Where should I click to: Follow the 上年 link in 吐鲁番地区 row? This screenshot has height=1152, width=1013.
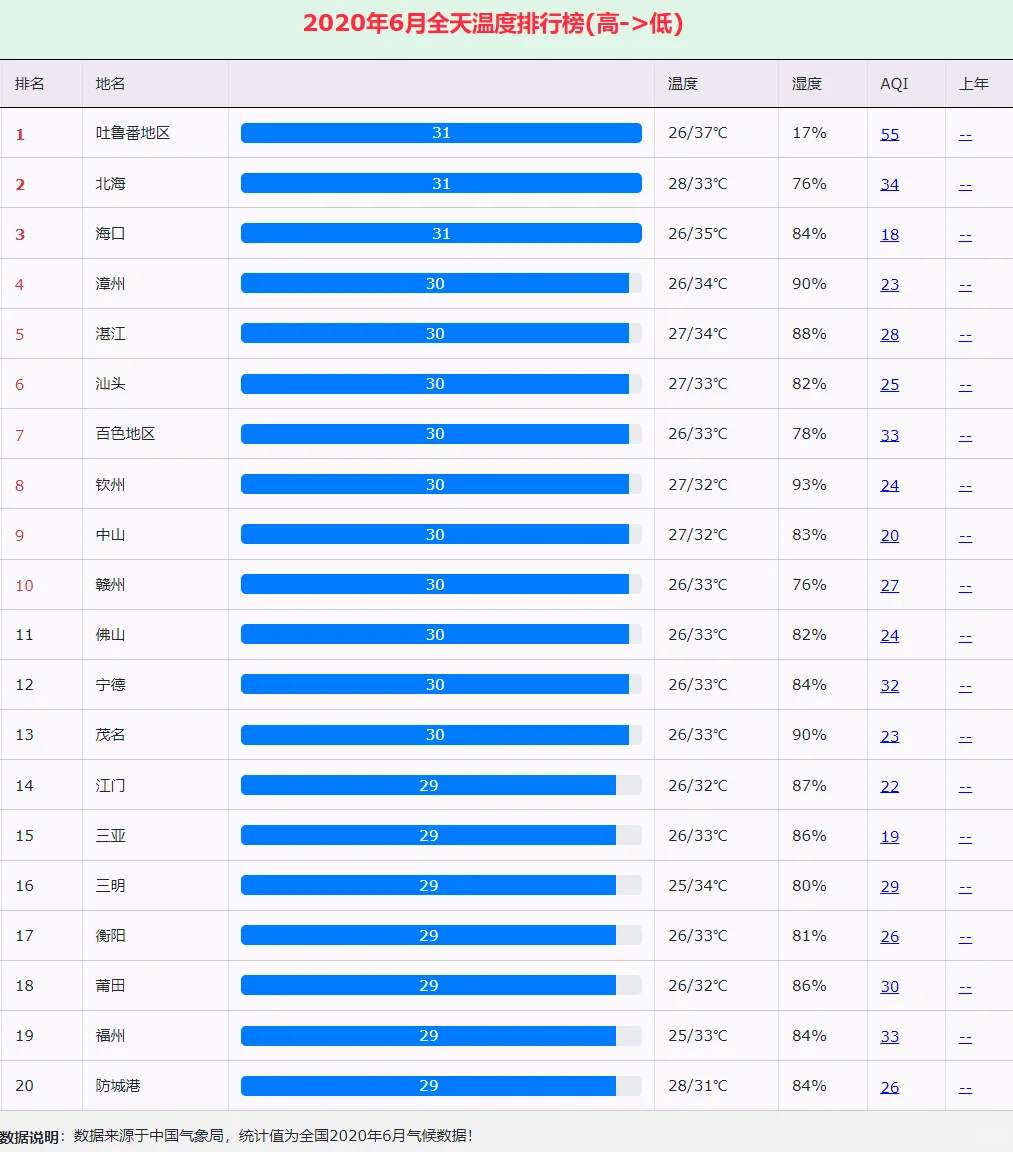point(965,135)
